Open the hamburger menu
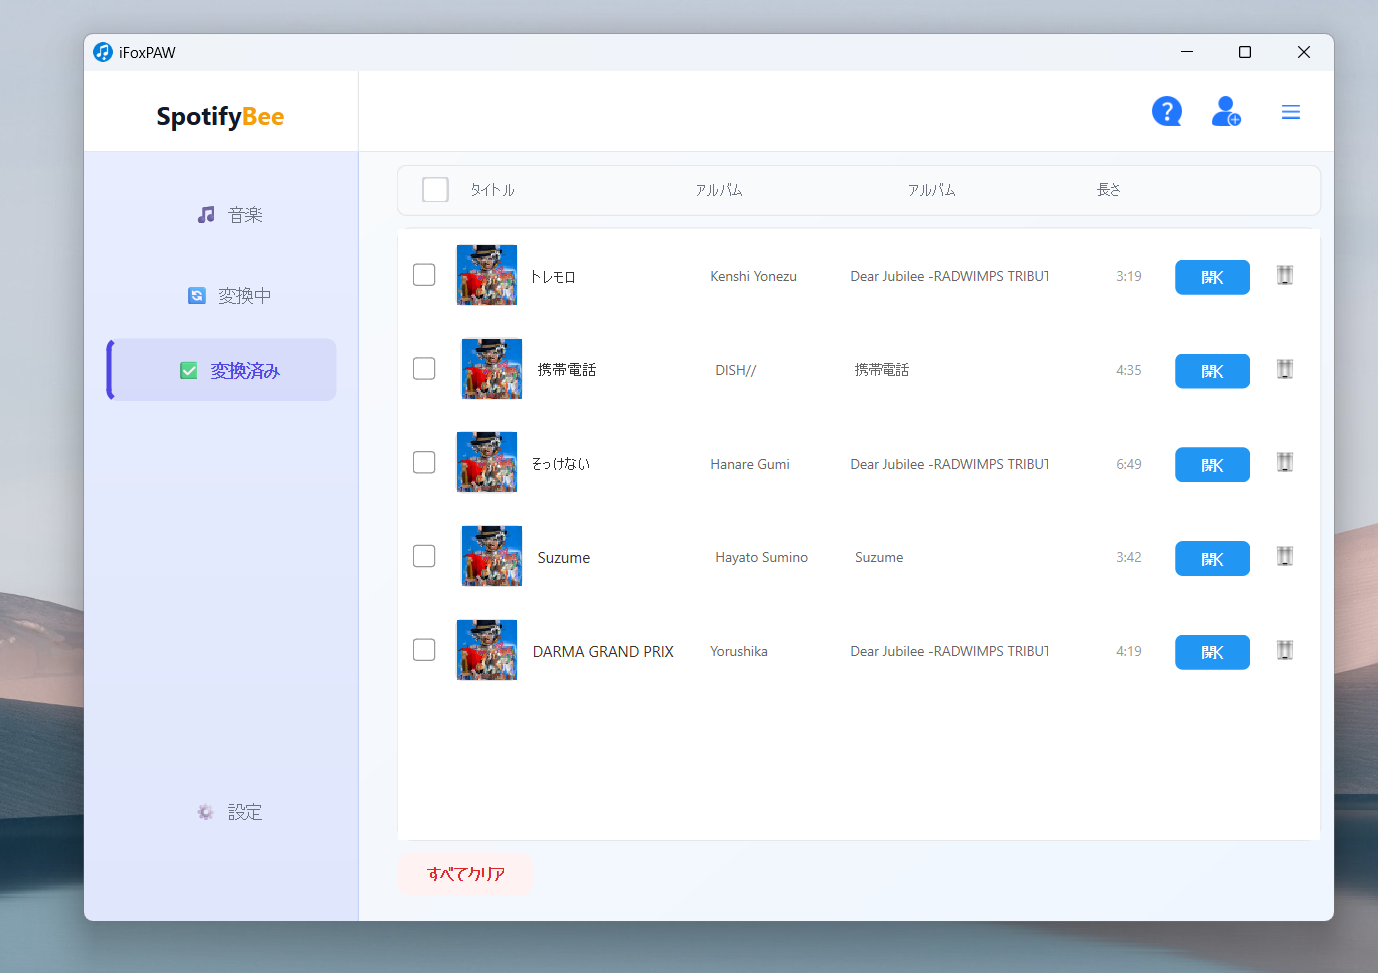Screen dimensions: 1378x973 (x=1290, y=111)
